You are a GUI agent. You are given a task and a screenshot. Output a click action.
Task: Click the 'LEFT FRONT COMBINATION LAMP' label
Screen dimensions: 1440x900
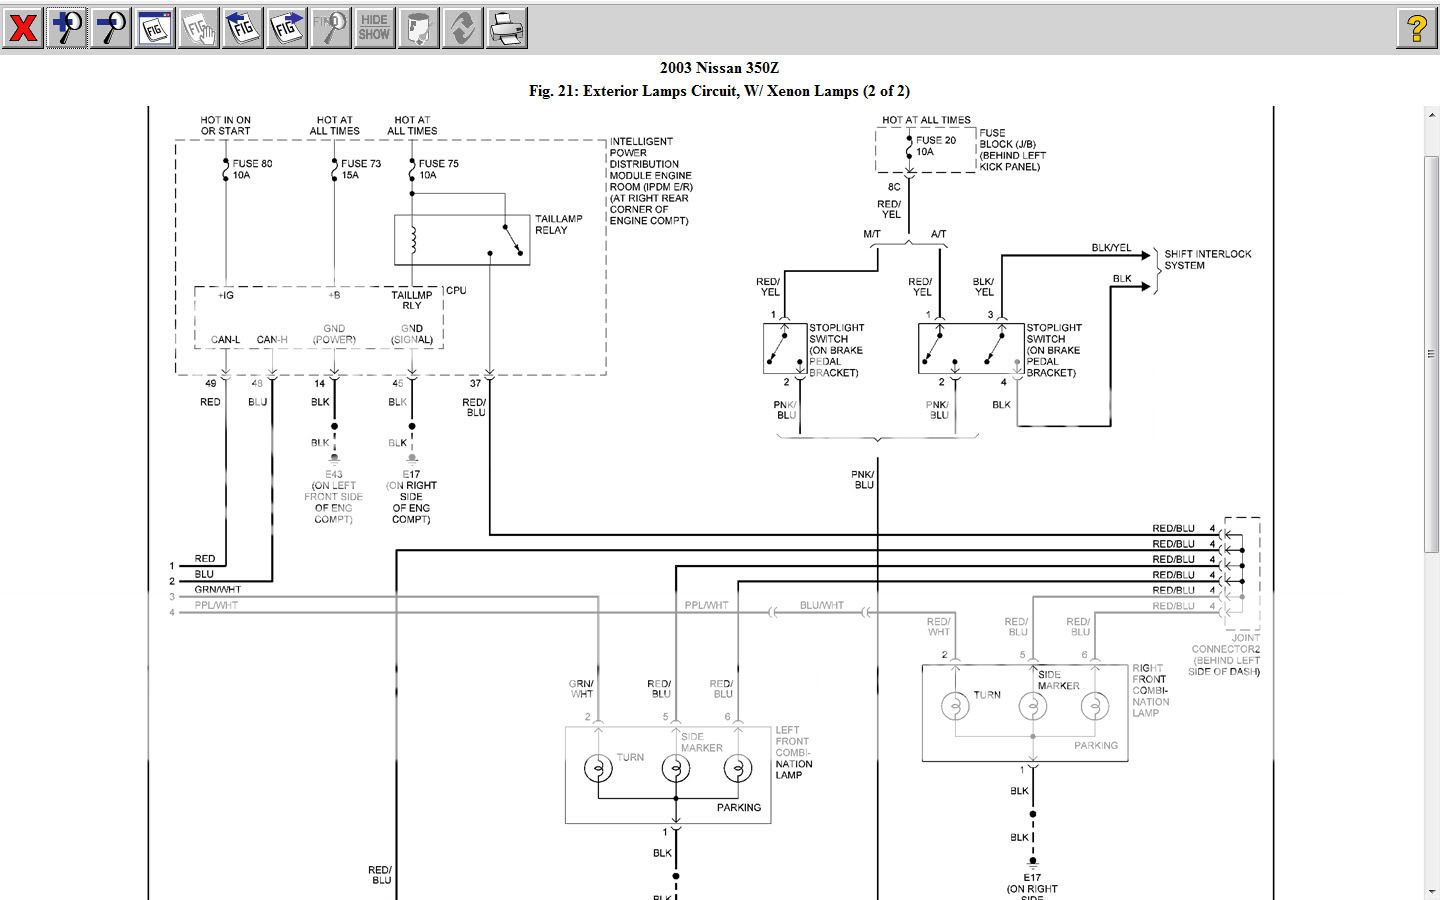[794, 753]
